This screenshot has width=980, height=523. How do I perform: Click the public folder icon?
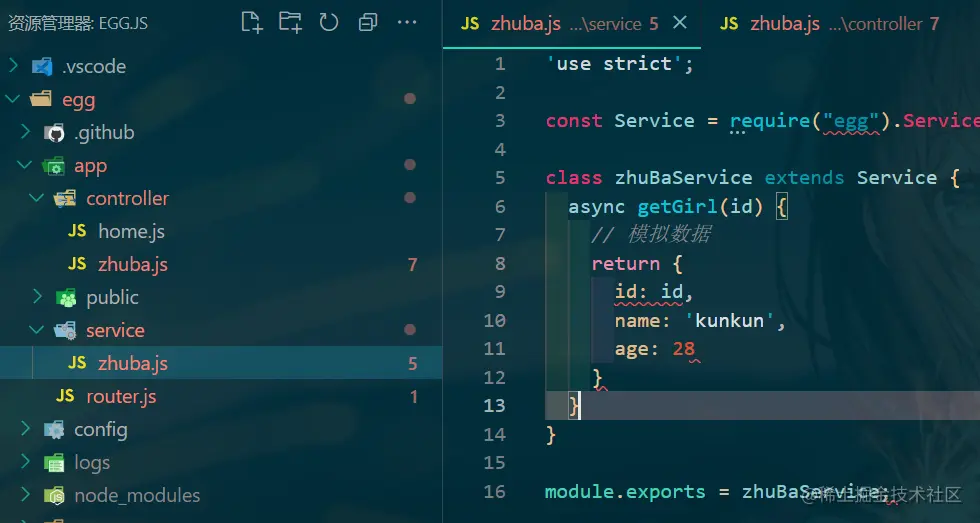66,297
